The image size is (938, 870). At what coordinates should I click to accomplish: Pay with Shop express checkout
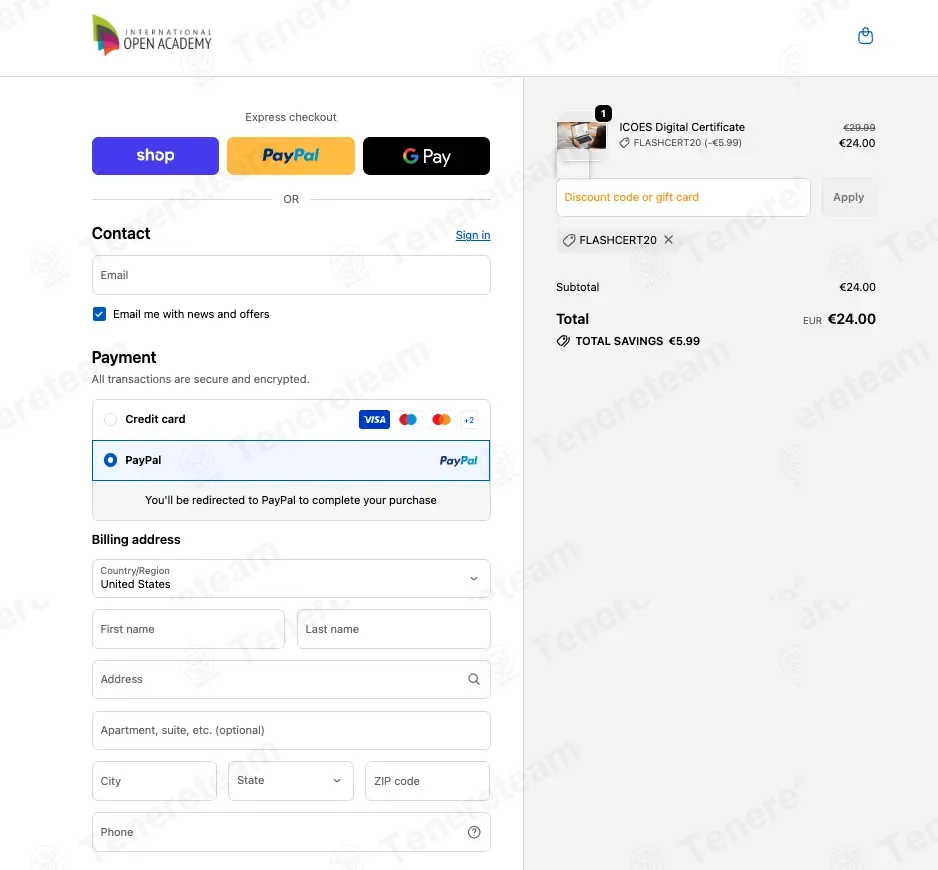[156, 156]
